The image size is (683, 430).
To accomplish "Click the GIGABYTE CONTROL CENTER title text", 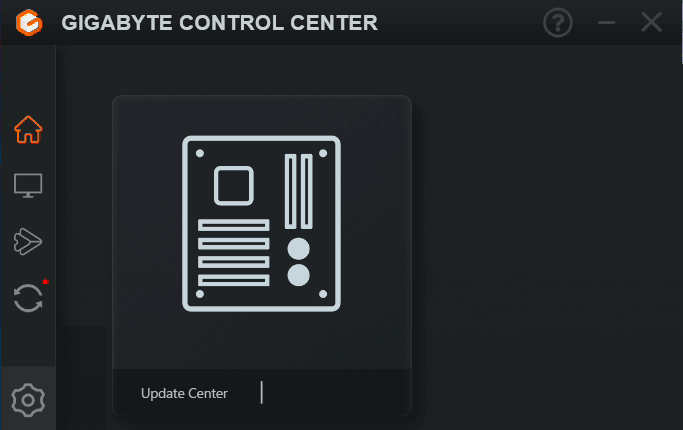I will [x=220, y=23].
